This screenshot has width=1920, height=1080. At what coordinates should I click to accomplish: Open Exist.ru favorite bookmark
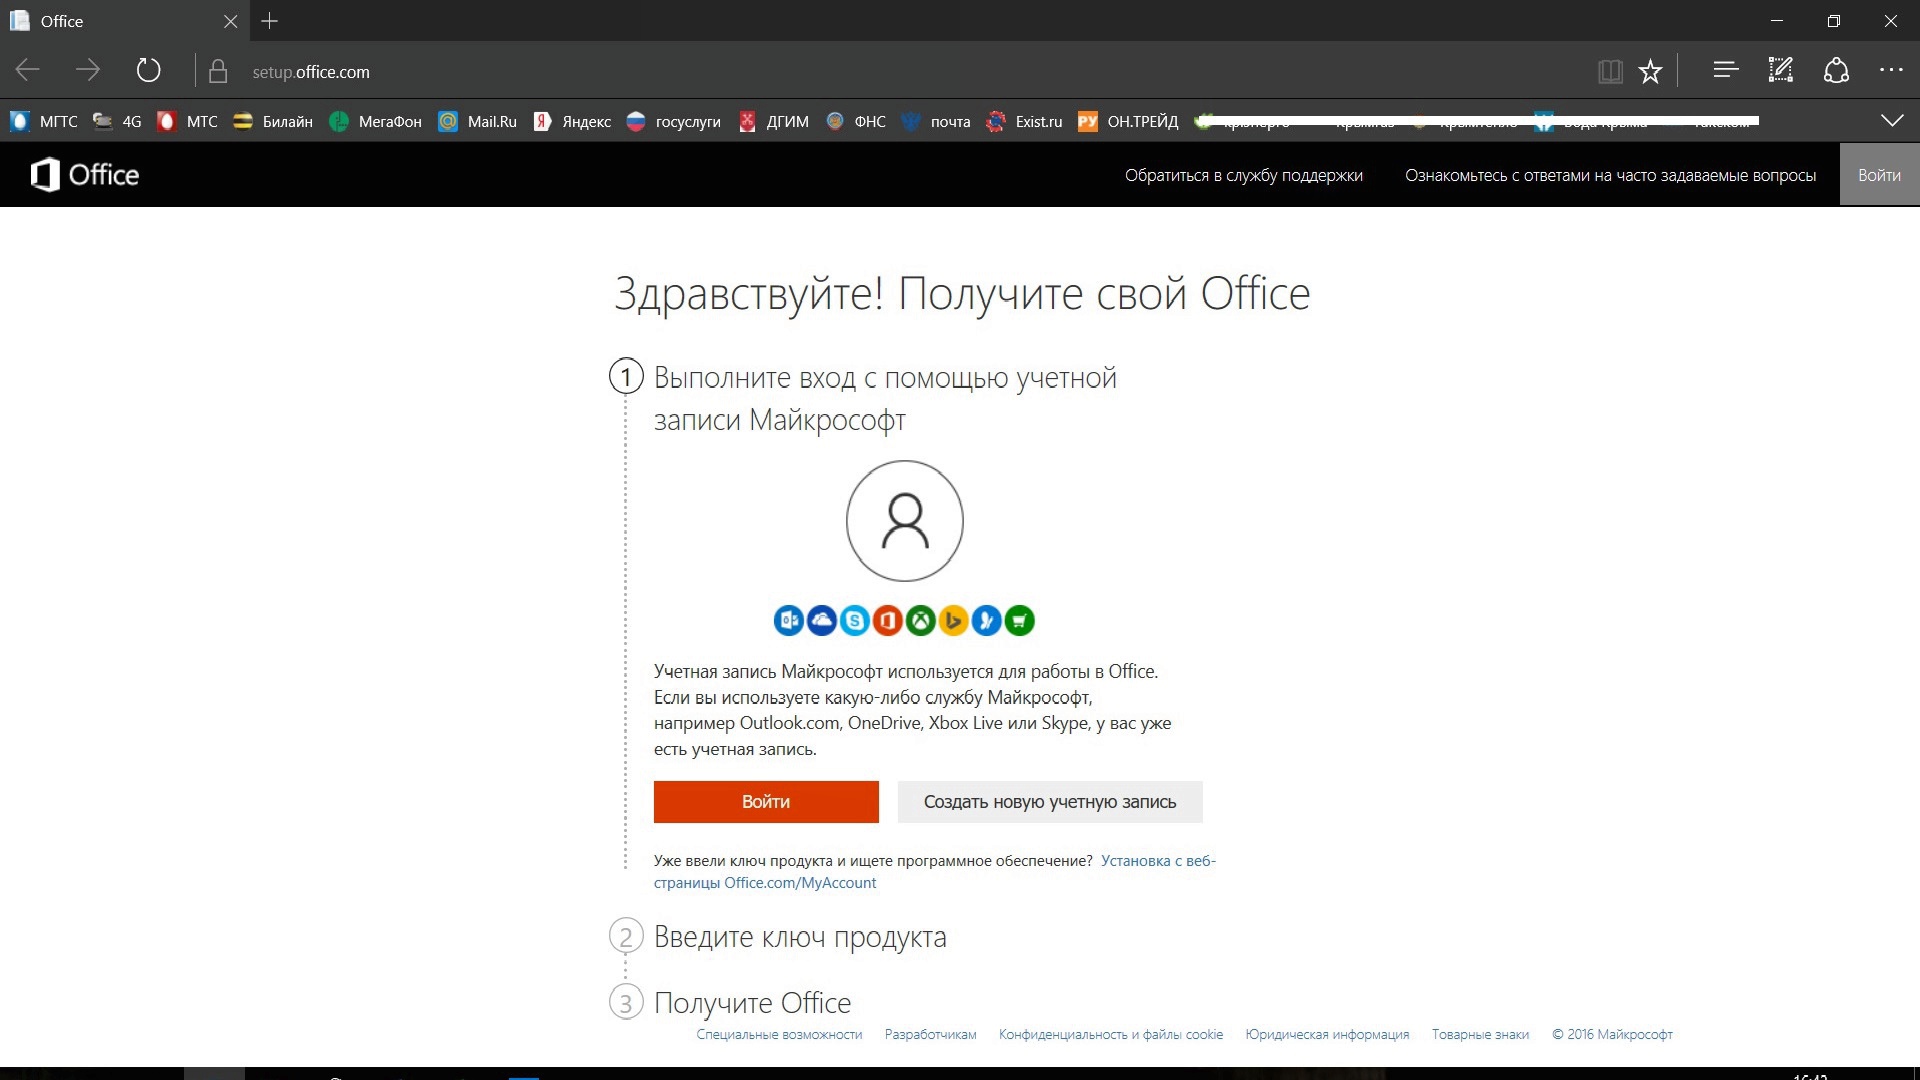click(1024, 122)
